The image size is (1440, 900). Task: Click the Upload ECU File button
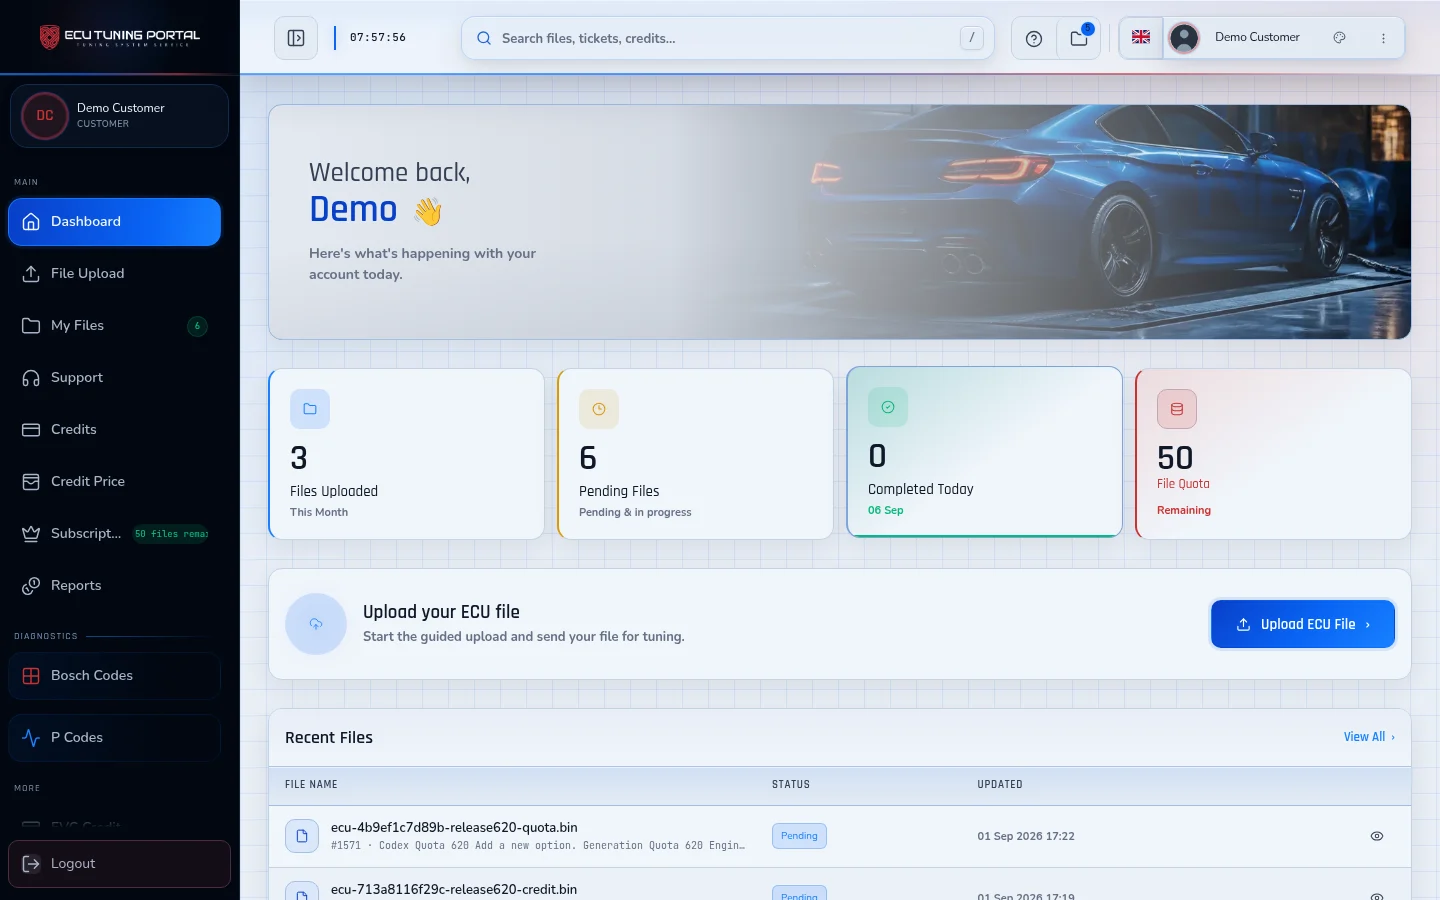[x=1303, y=624]
